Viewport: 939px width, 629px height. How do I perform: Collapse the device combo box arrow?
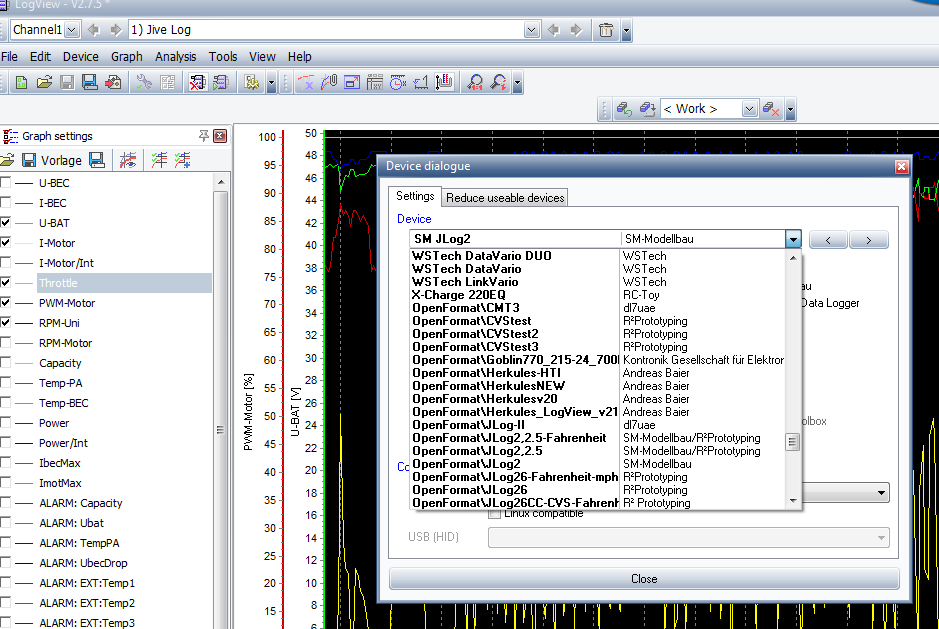coord(793,239)
